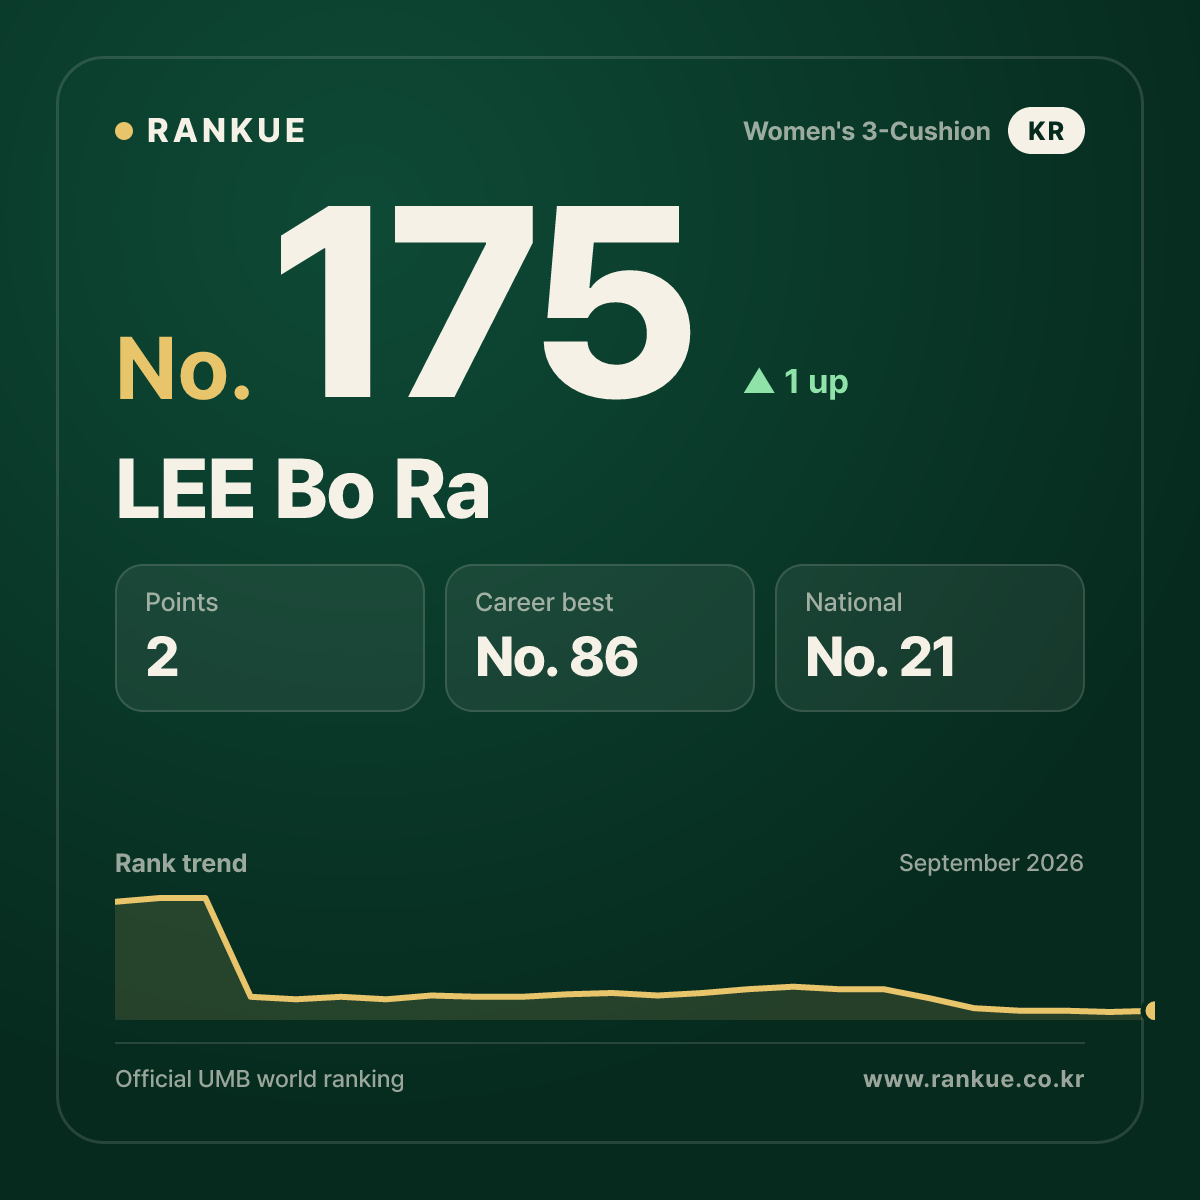Open the www.rankue.co.kr link
The image size is (1200, 1200).
tap(974, 1079)
